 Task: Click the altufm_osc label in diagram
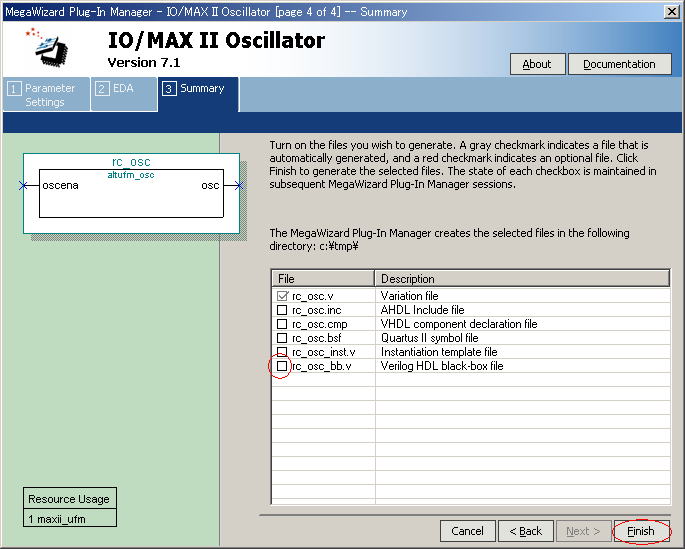tap(131, 175)
